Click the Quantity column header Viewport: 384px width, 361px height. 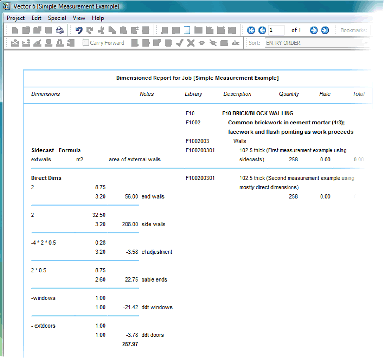[x=289, y=94]
